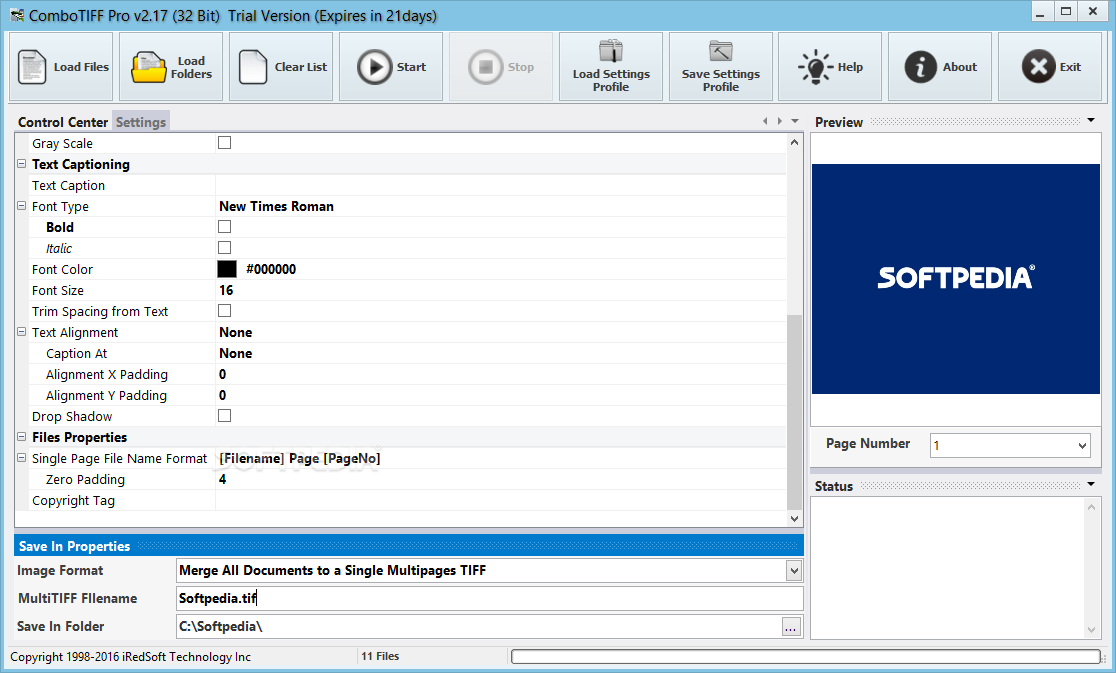Click the #000000 color code text
The height and width of the screenshot is (673, 1116).
click(271, 270)
